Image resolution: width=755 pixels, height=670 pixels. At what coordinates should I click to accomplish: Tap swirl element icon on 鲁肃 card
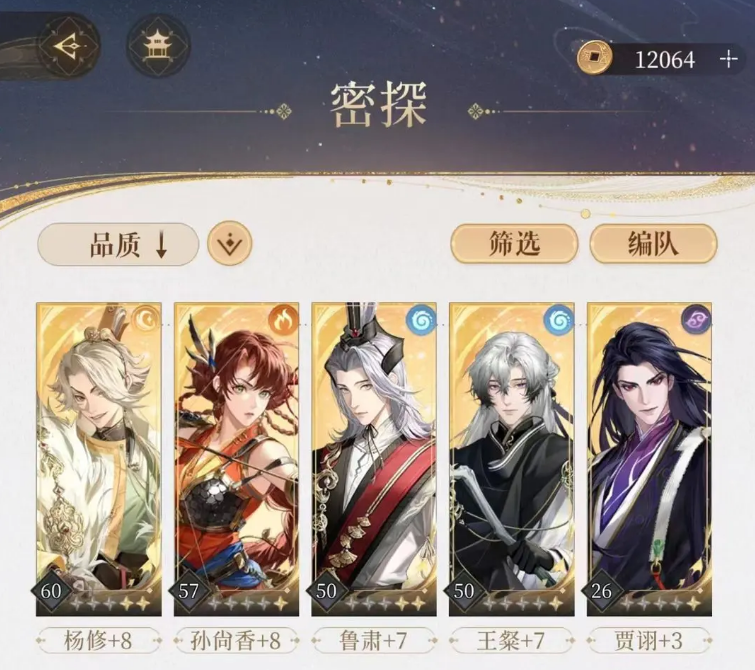tap(421, 319)
